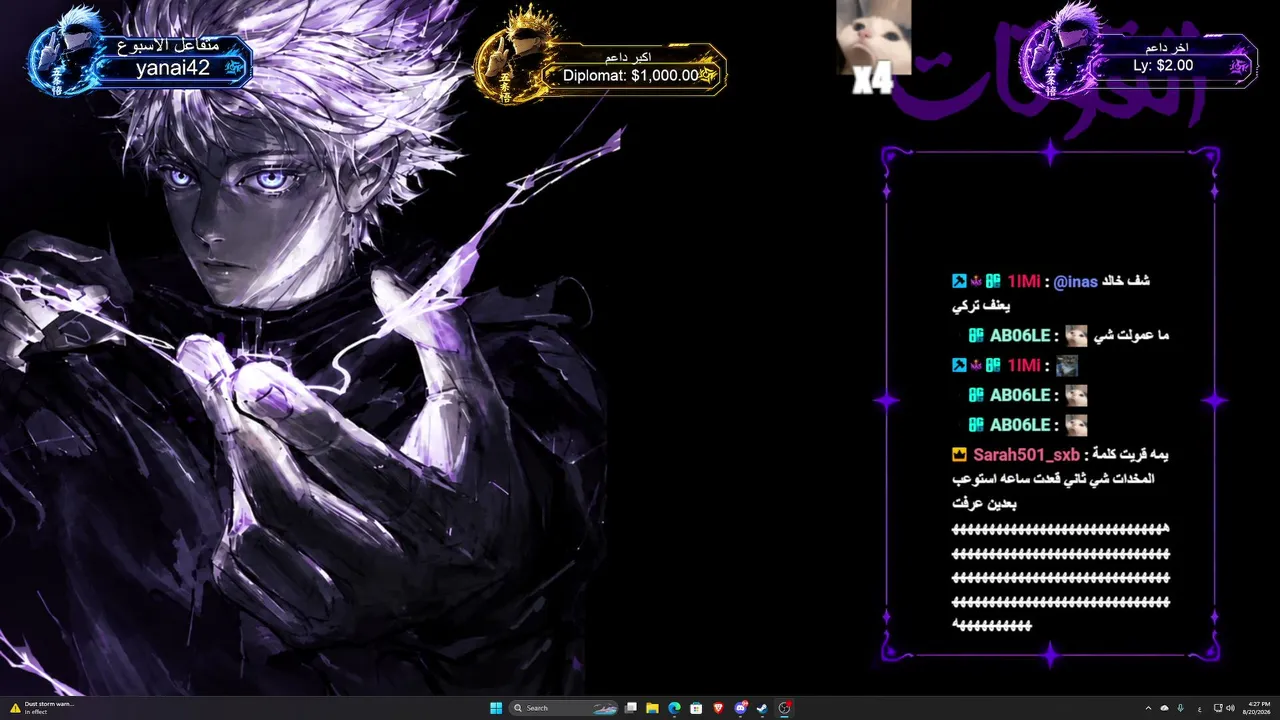1280x720 pixels.
Task: Open Microsoft Edge from the taskbar
Action: pos(674,708)
